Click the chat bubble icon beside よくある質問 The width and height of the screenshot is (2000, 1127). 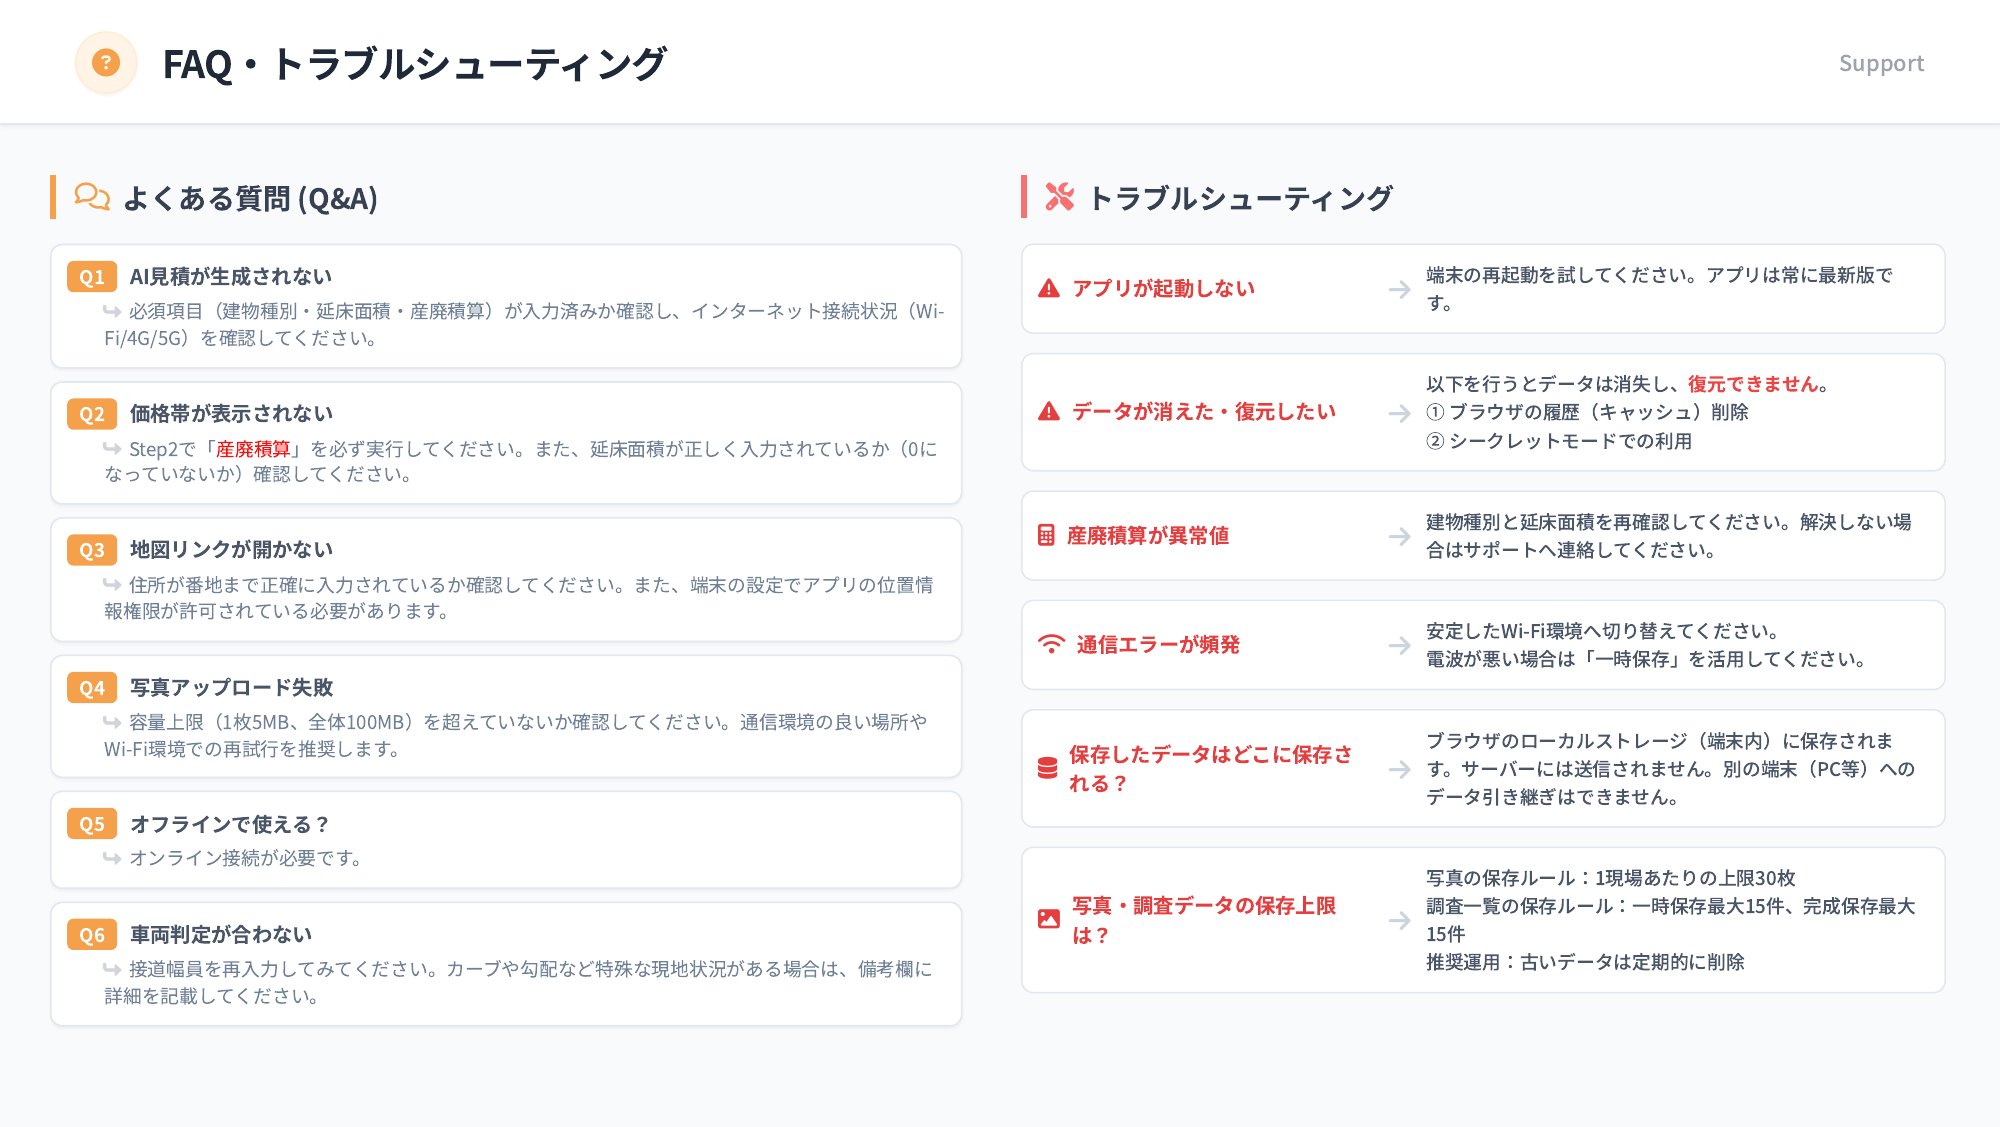coord(93,197)
